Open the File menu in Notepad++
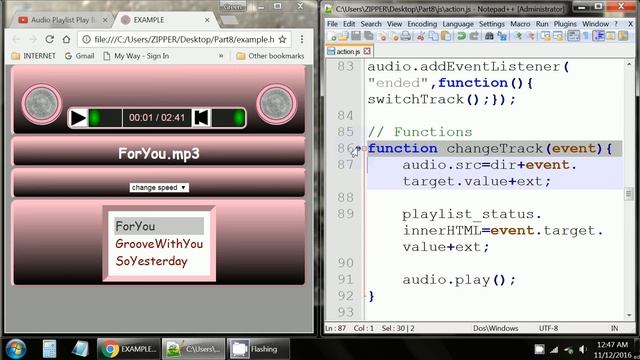The width and height of the screenshot is (640, 360). pos(332,24)
